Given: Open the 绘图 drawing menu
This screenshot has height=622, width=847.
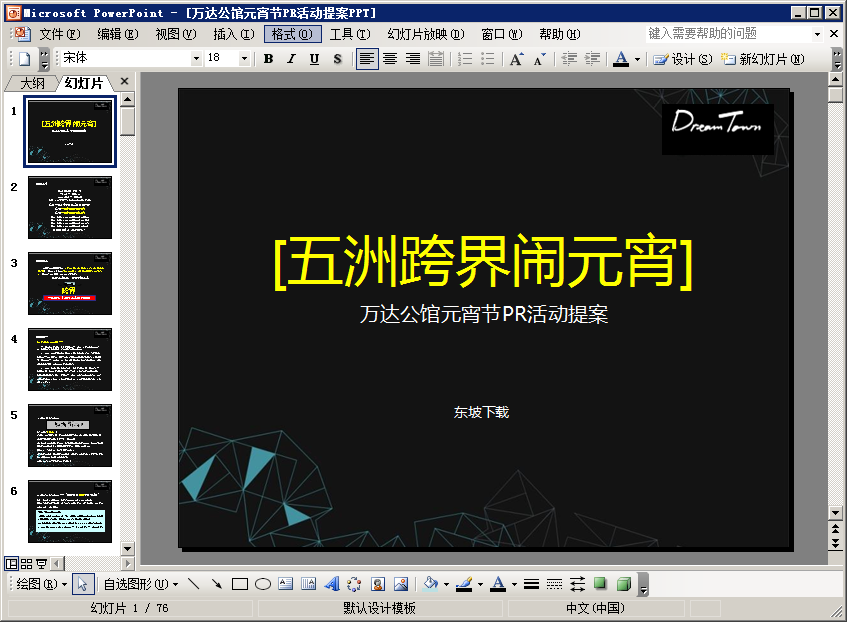Looking at the screenshot, I should [41, 584].
